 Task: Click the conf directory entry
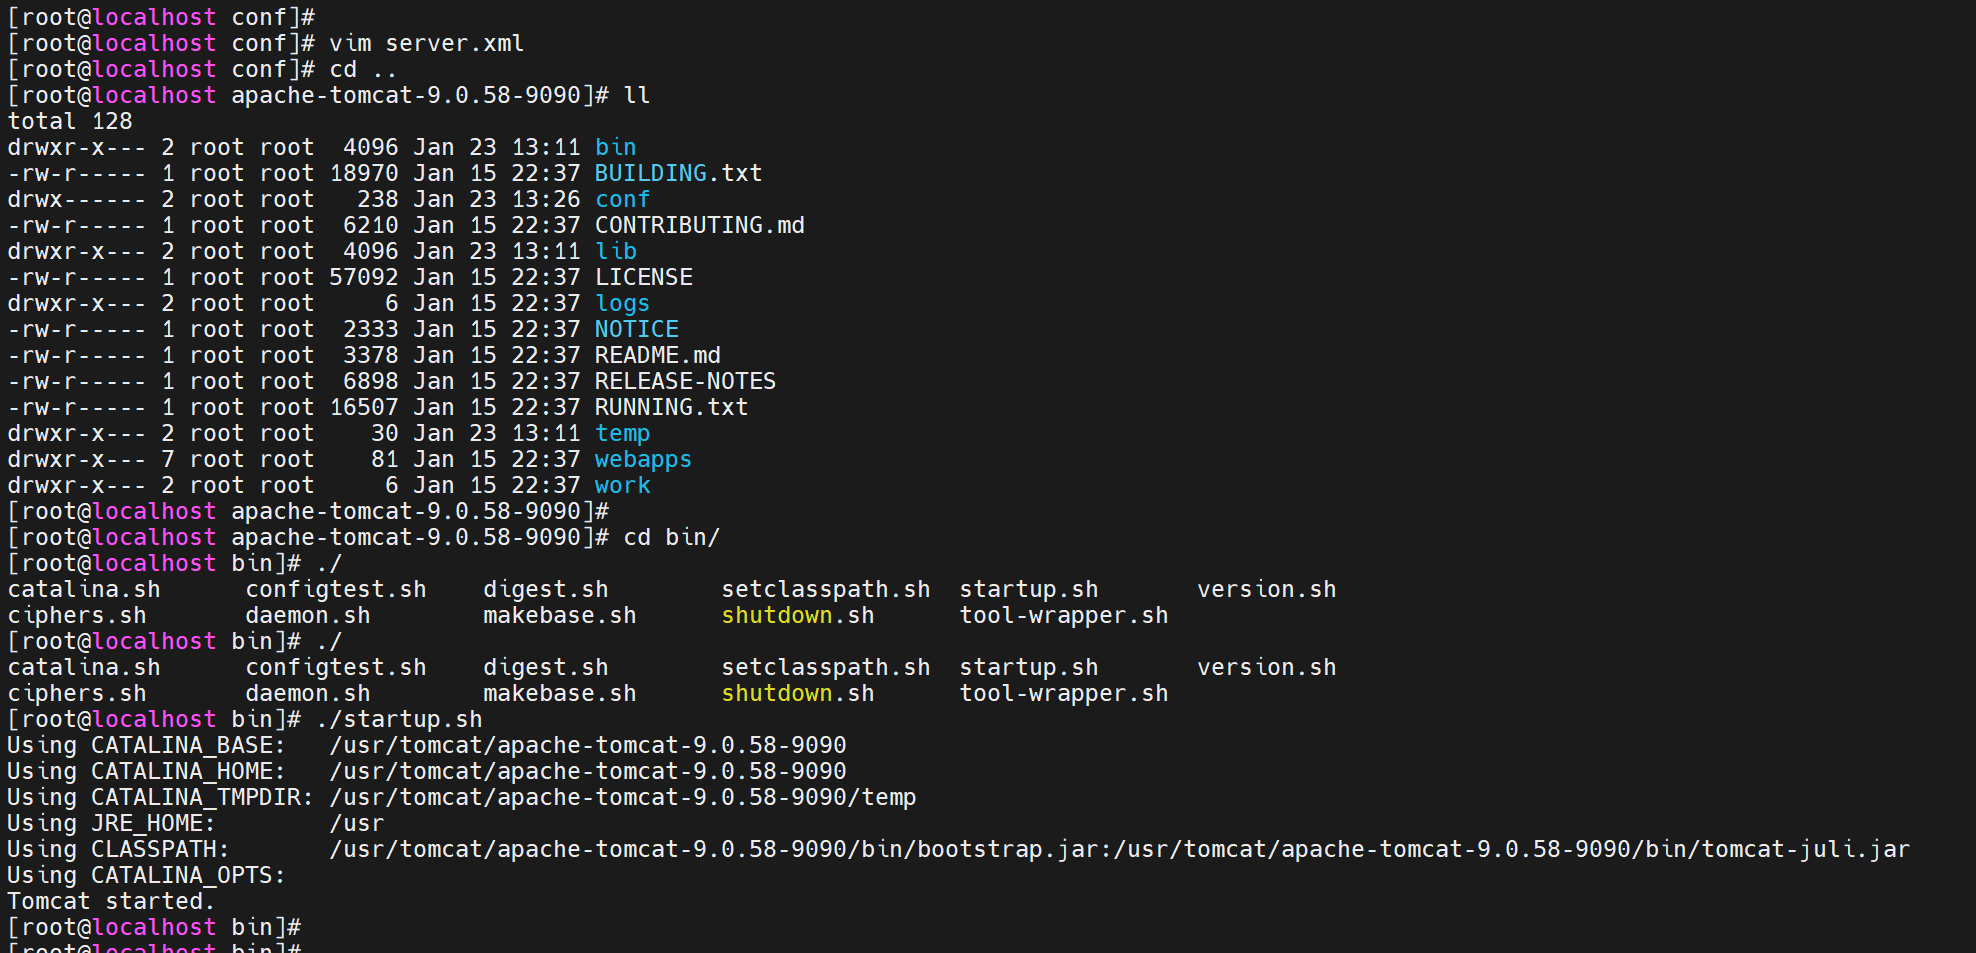point(622,199)
